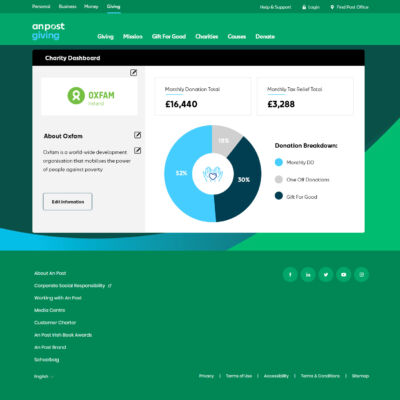Open the An Post Irish Book Awards link
Image resolution: width=400 pixels, height=400 pixels.
[63, 335]
